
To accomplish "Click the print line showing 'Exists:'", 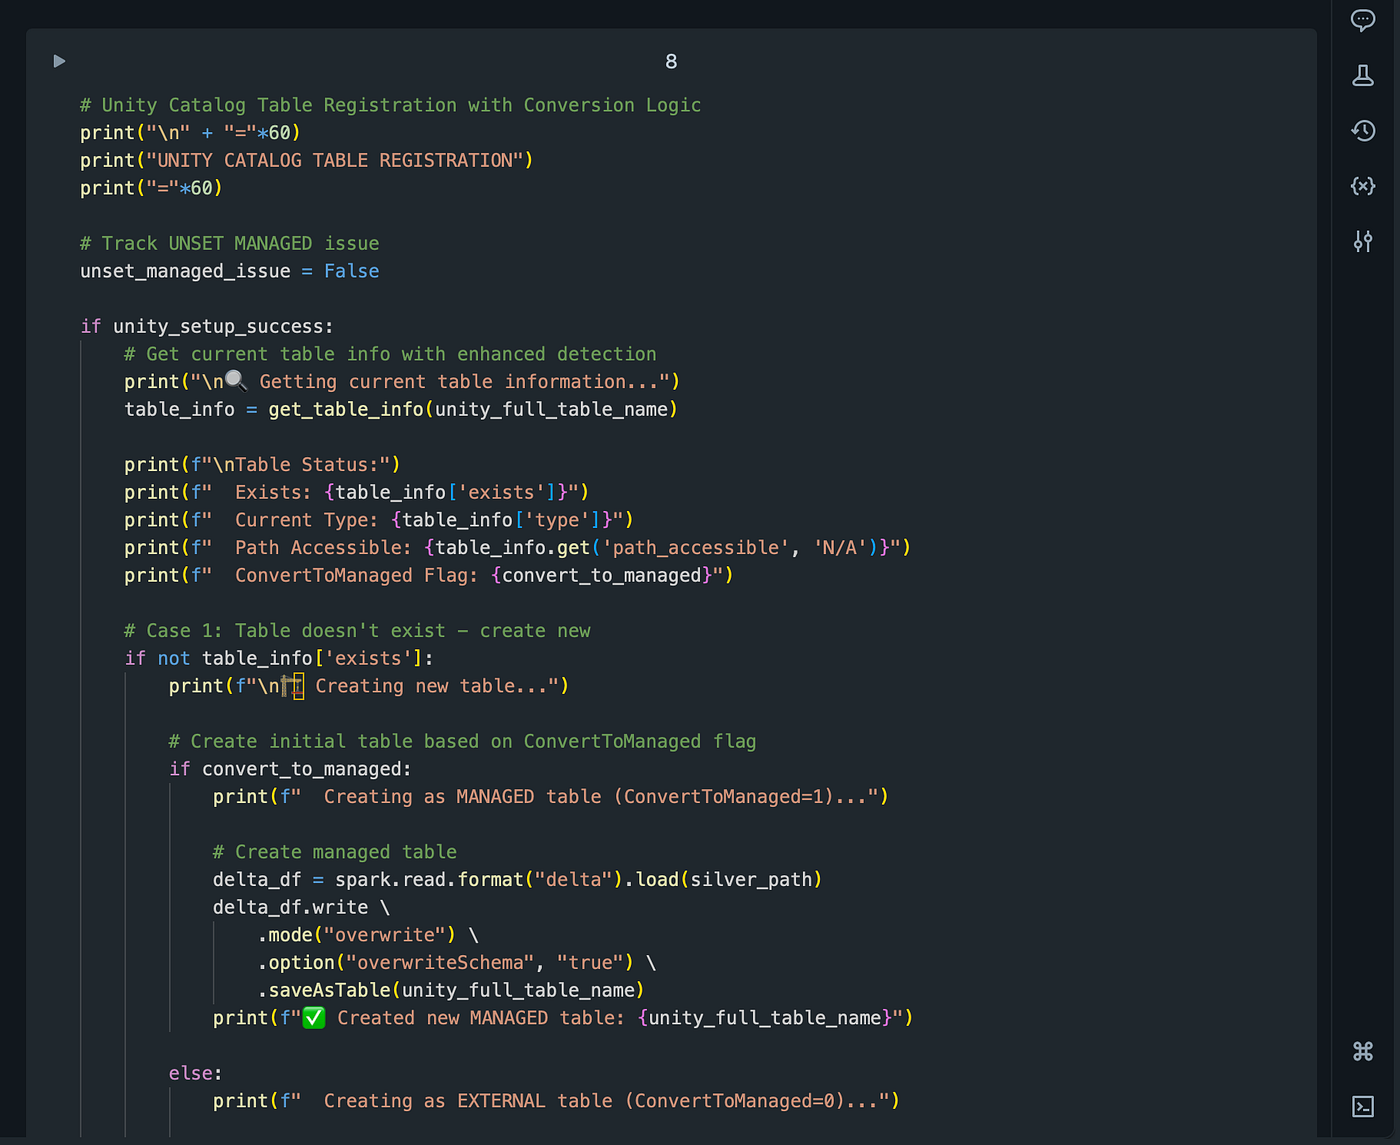I will (357, 492).
